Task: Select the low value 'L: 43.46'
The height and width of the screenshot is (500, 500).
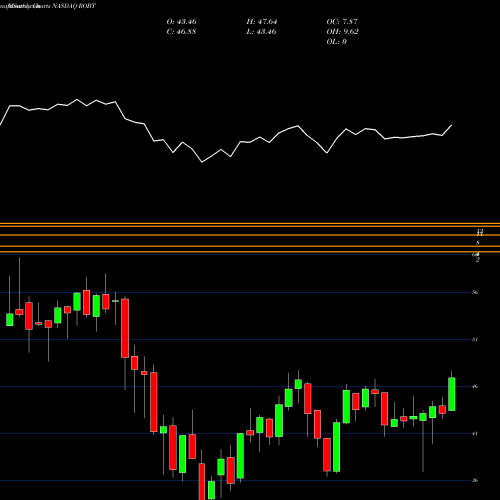Action: click(x=261, y=32)
